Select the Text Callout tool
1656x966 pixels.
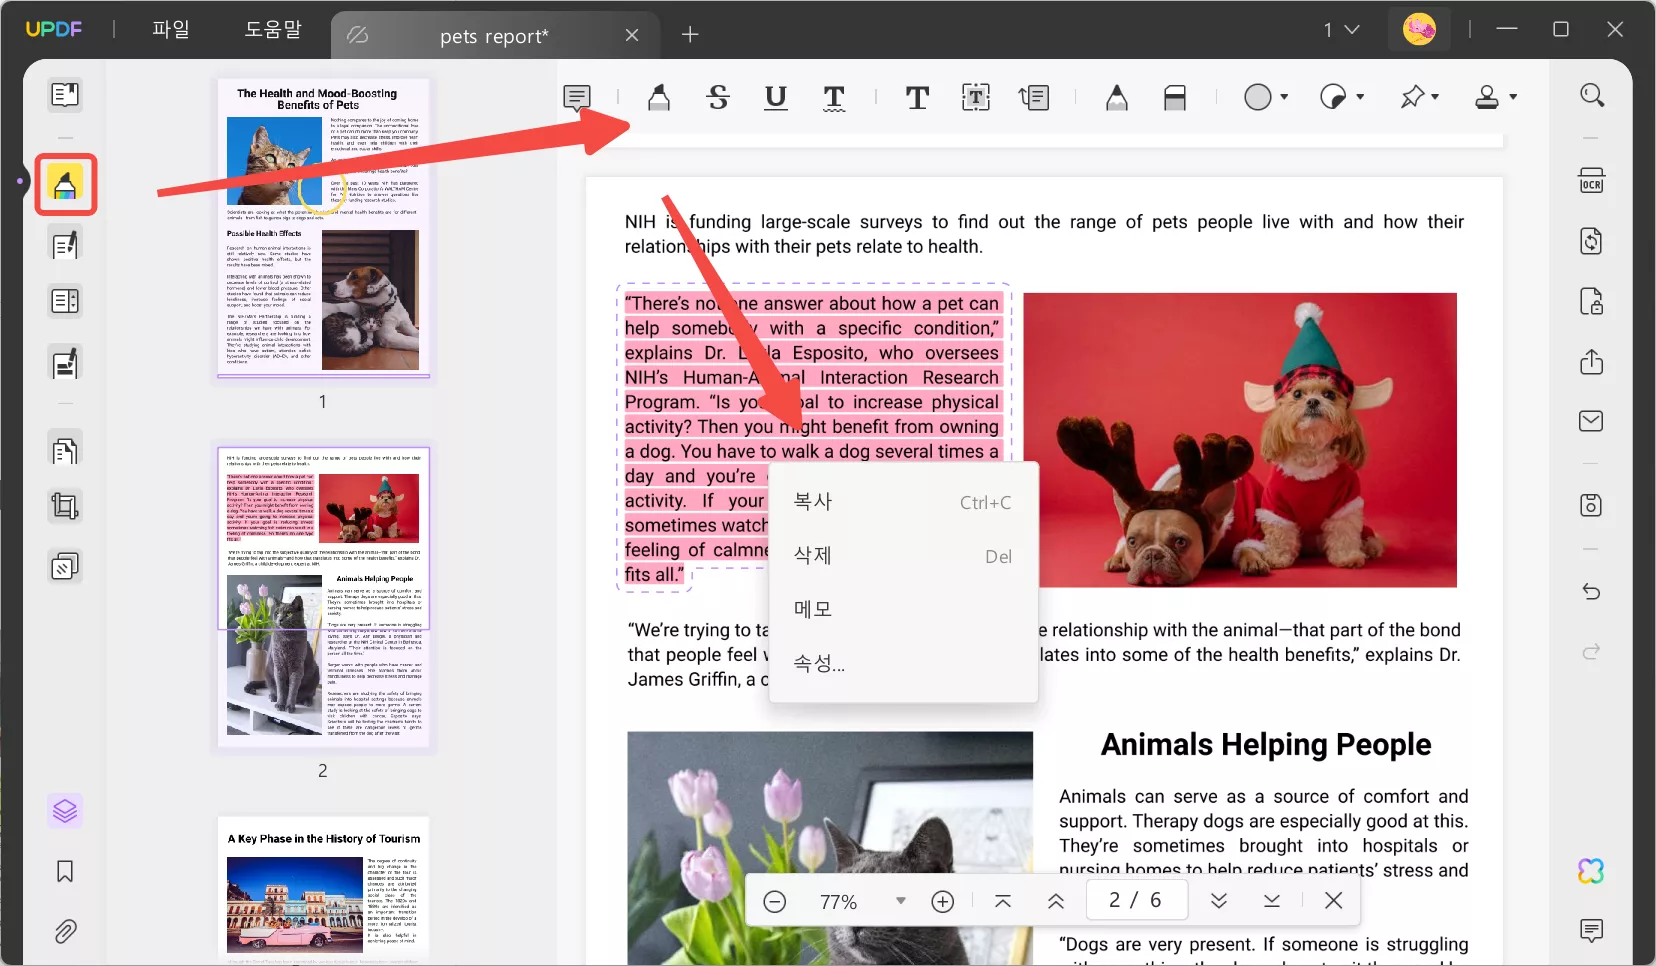point(1034,97)
